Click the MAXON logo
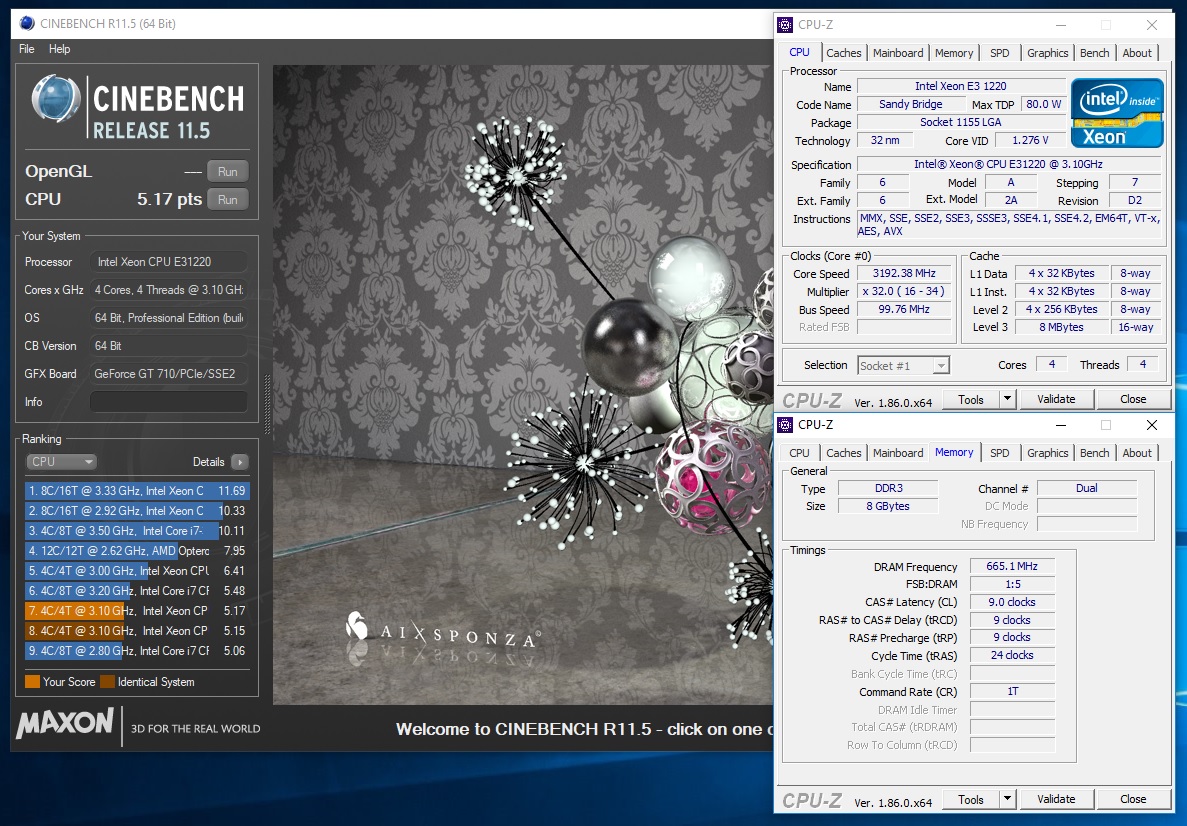Viewport: 1187px width, 826px height. (x=65, y=723)
